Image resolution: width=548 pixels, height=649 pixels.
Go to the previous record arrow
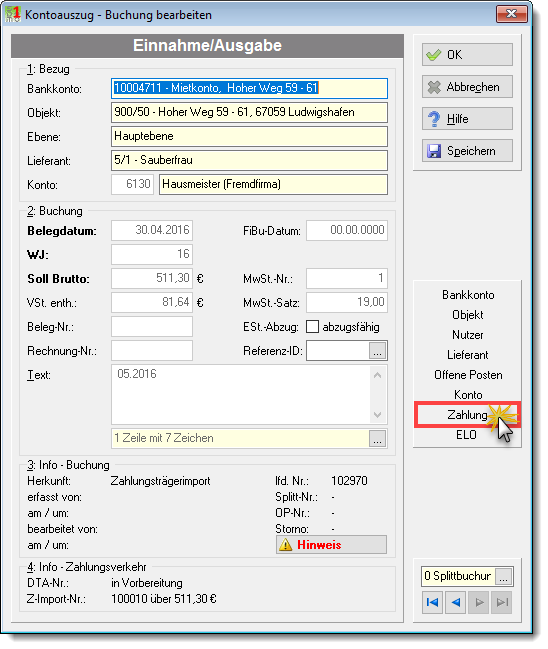456,602
